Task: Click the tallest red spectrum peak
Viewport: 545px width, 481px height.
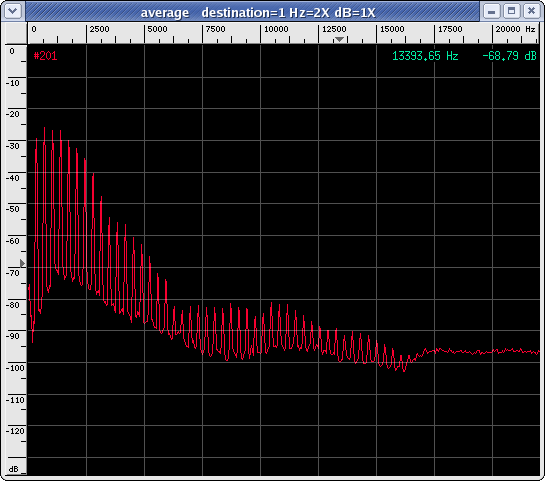Action: coord(44,129)
